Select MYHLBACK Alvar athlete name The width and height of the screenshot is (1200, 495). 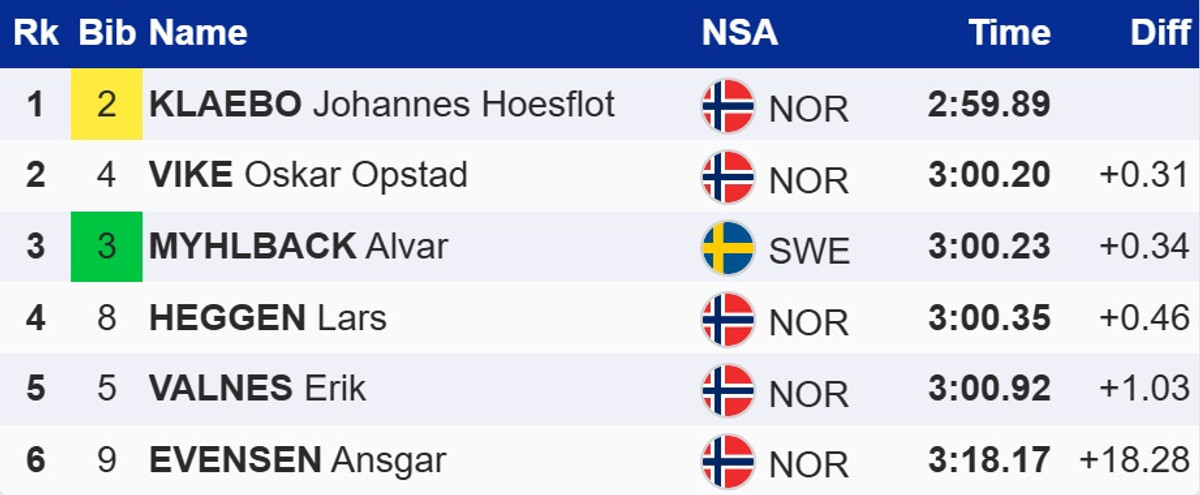point(298,246)
